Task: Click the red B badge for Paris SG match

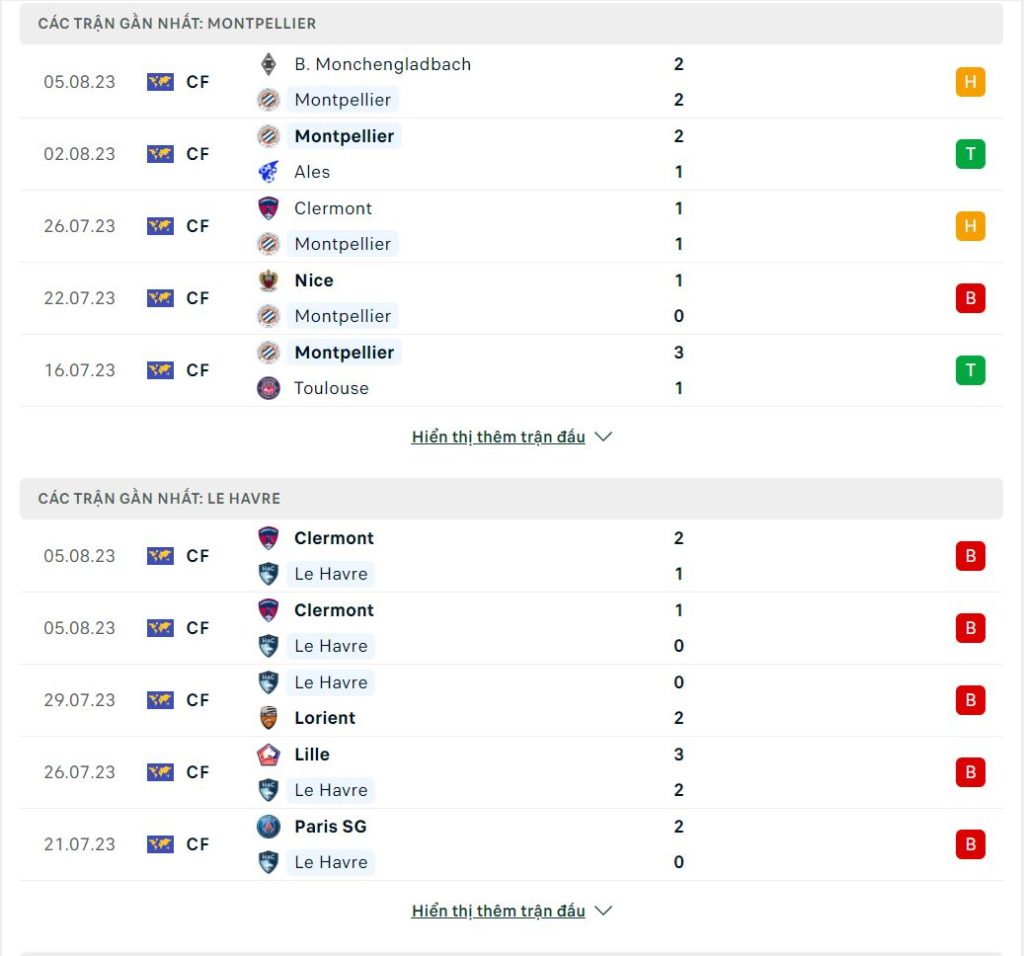Action: [970, 844]
